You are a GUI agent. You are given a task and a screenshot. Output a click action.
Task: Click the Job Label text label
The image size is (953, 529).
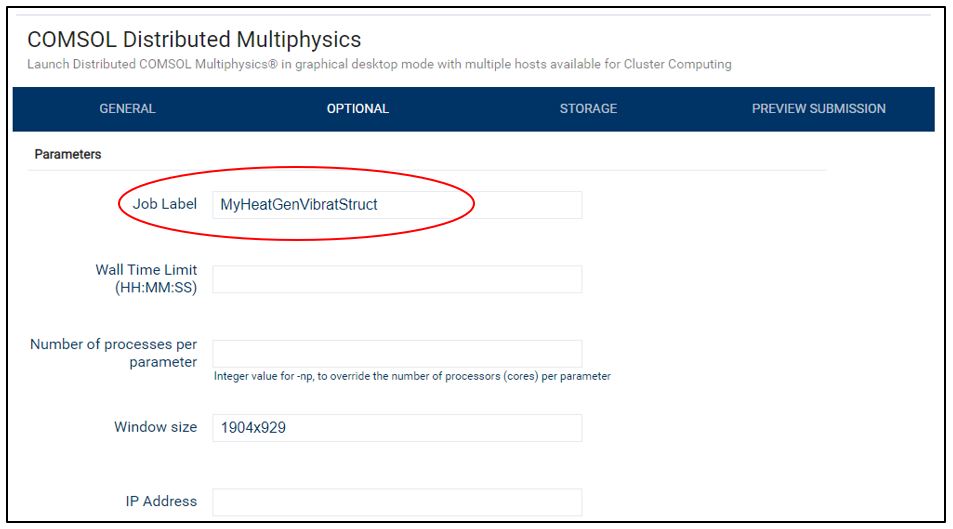pyautogui.click(x=164, y=204)
